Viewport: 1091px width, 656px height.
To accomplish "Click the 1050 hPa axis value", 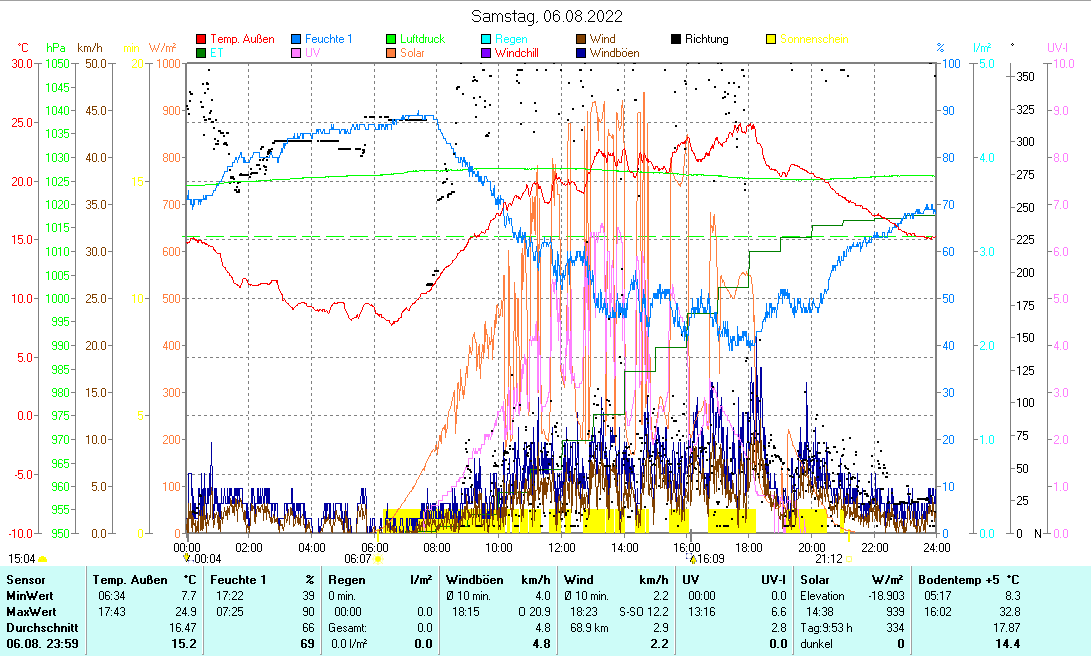I will pos(57,63).
